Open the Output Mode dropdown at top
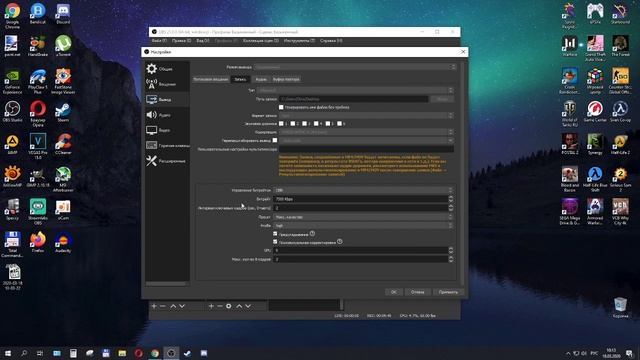 tap(354, 67)
